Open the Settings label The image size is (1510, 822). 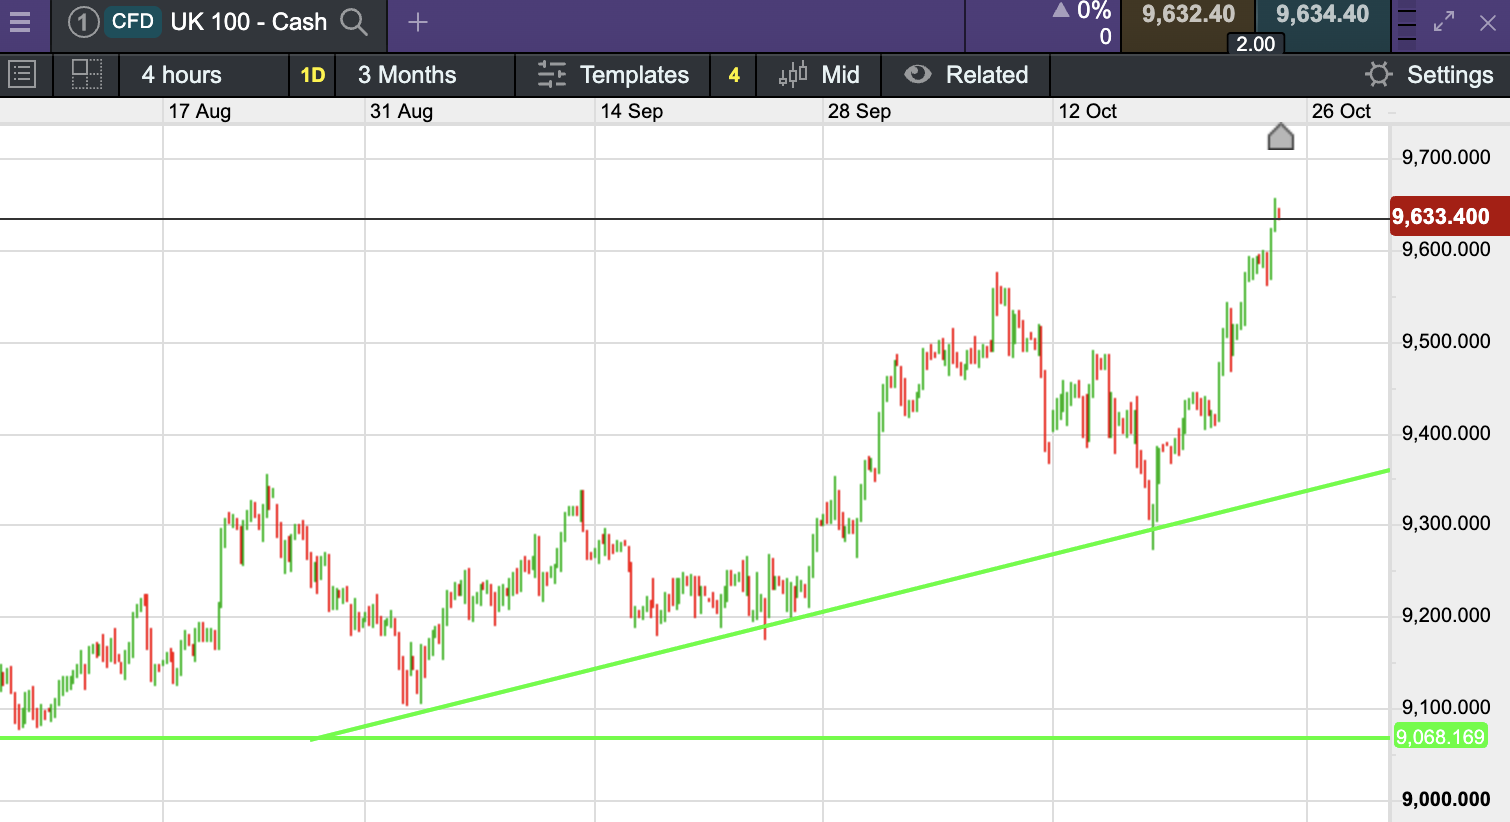[1450, 75]
